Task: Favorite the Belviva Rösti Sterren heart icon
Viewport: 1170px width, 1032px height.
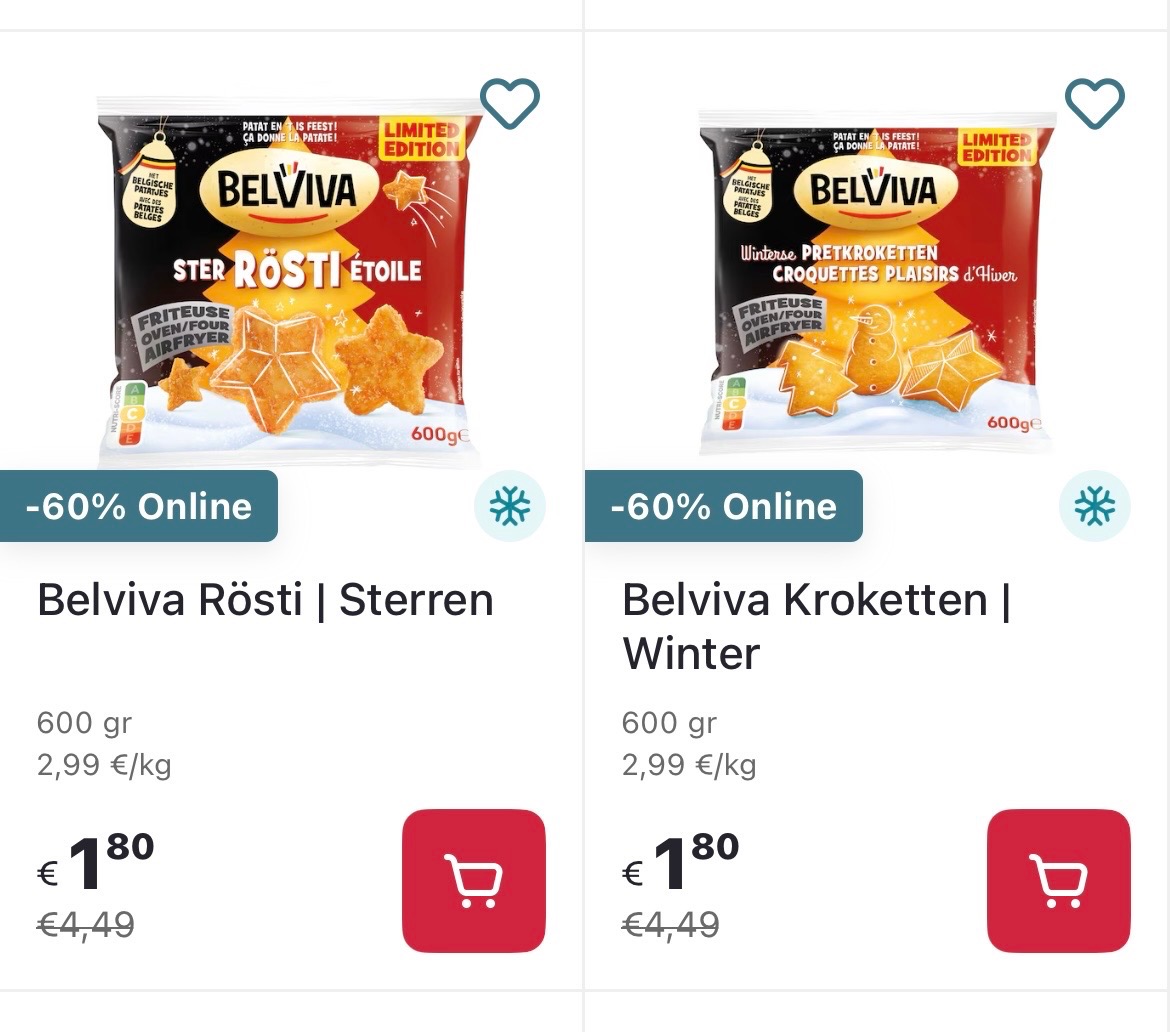Action: point(510,102)
